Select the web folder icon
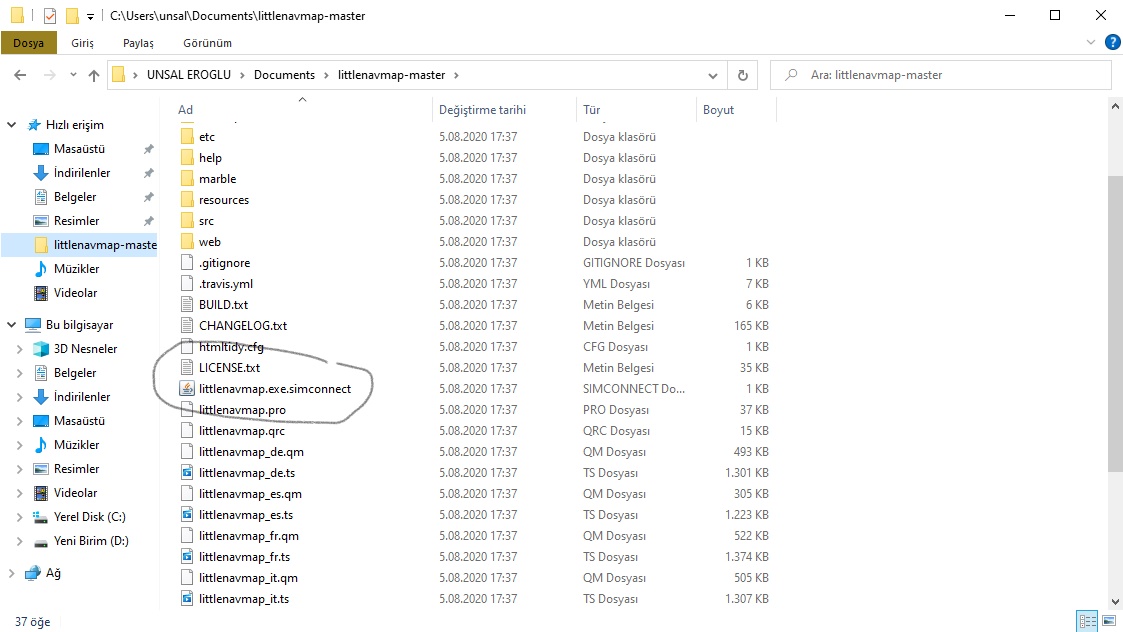 [187, 241]
